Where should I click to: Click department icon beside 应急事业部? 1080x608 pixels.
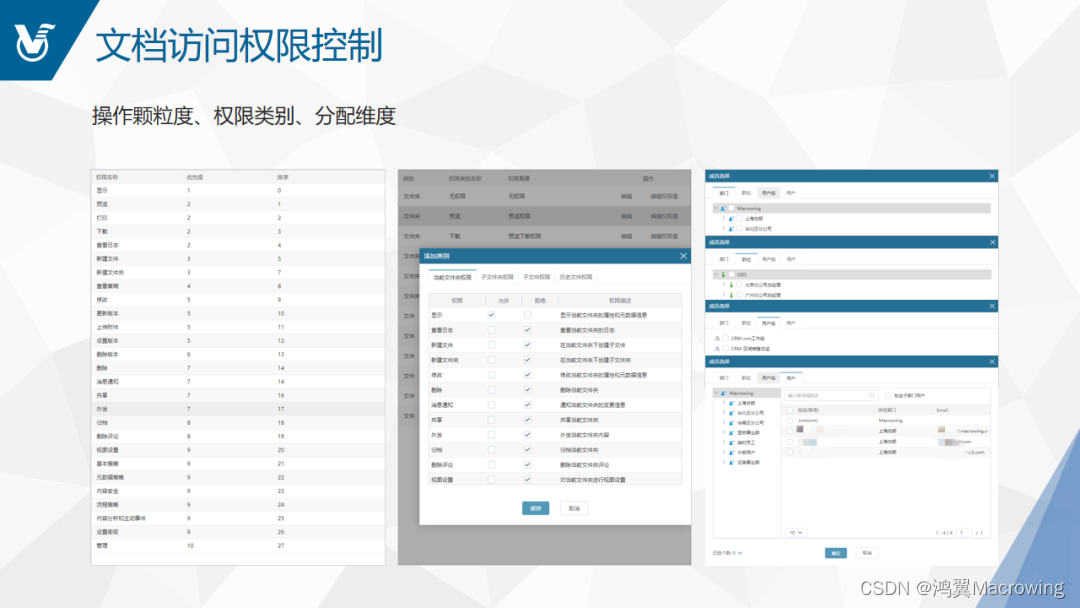click(731, 463)
